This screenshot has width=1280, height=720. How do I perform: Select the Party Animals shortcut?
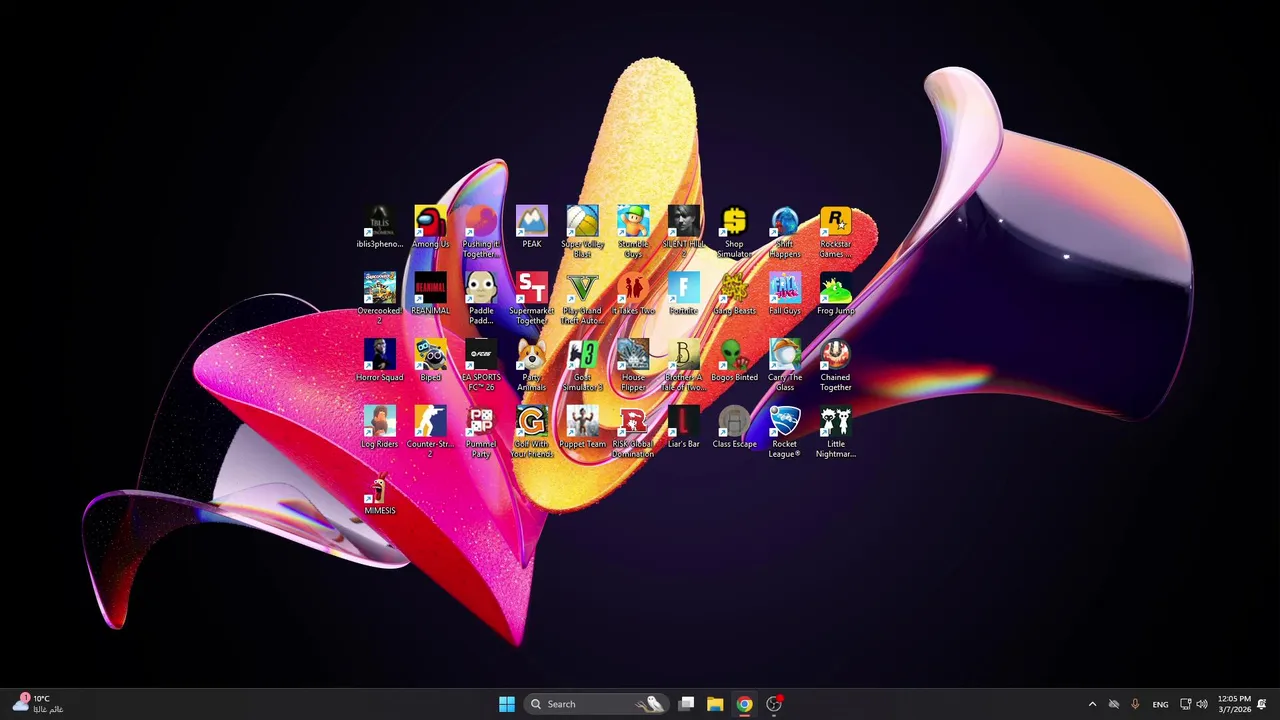531,365
